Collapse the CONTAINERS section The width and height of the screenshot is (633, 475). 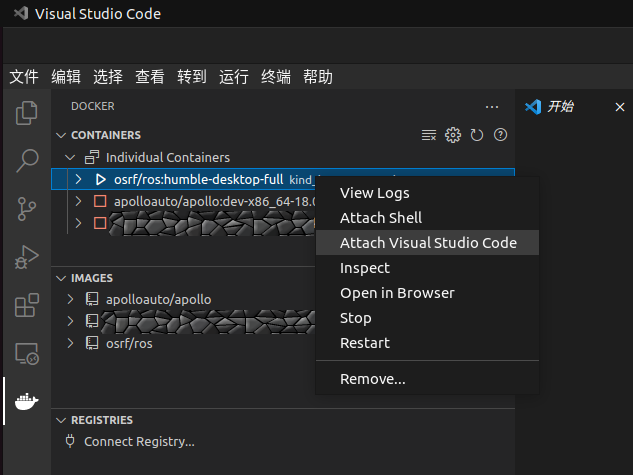(x=61, y=135)
